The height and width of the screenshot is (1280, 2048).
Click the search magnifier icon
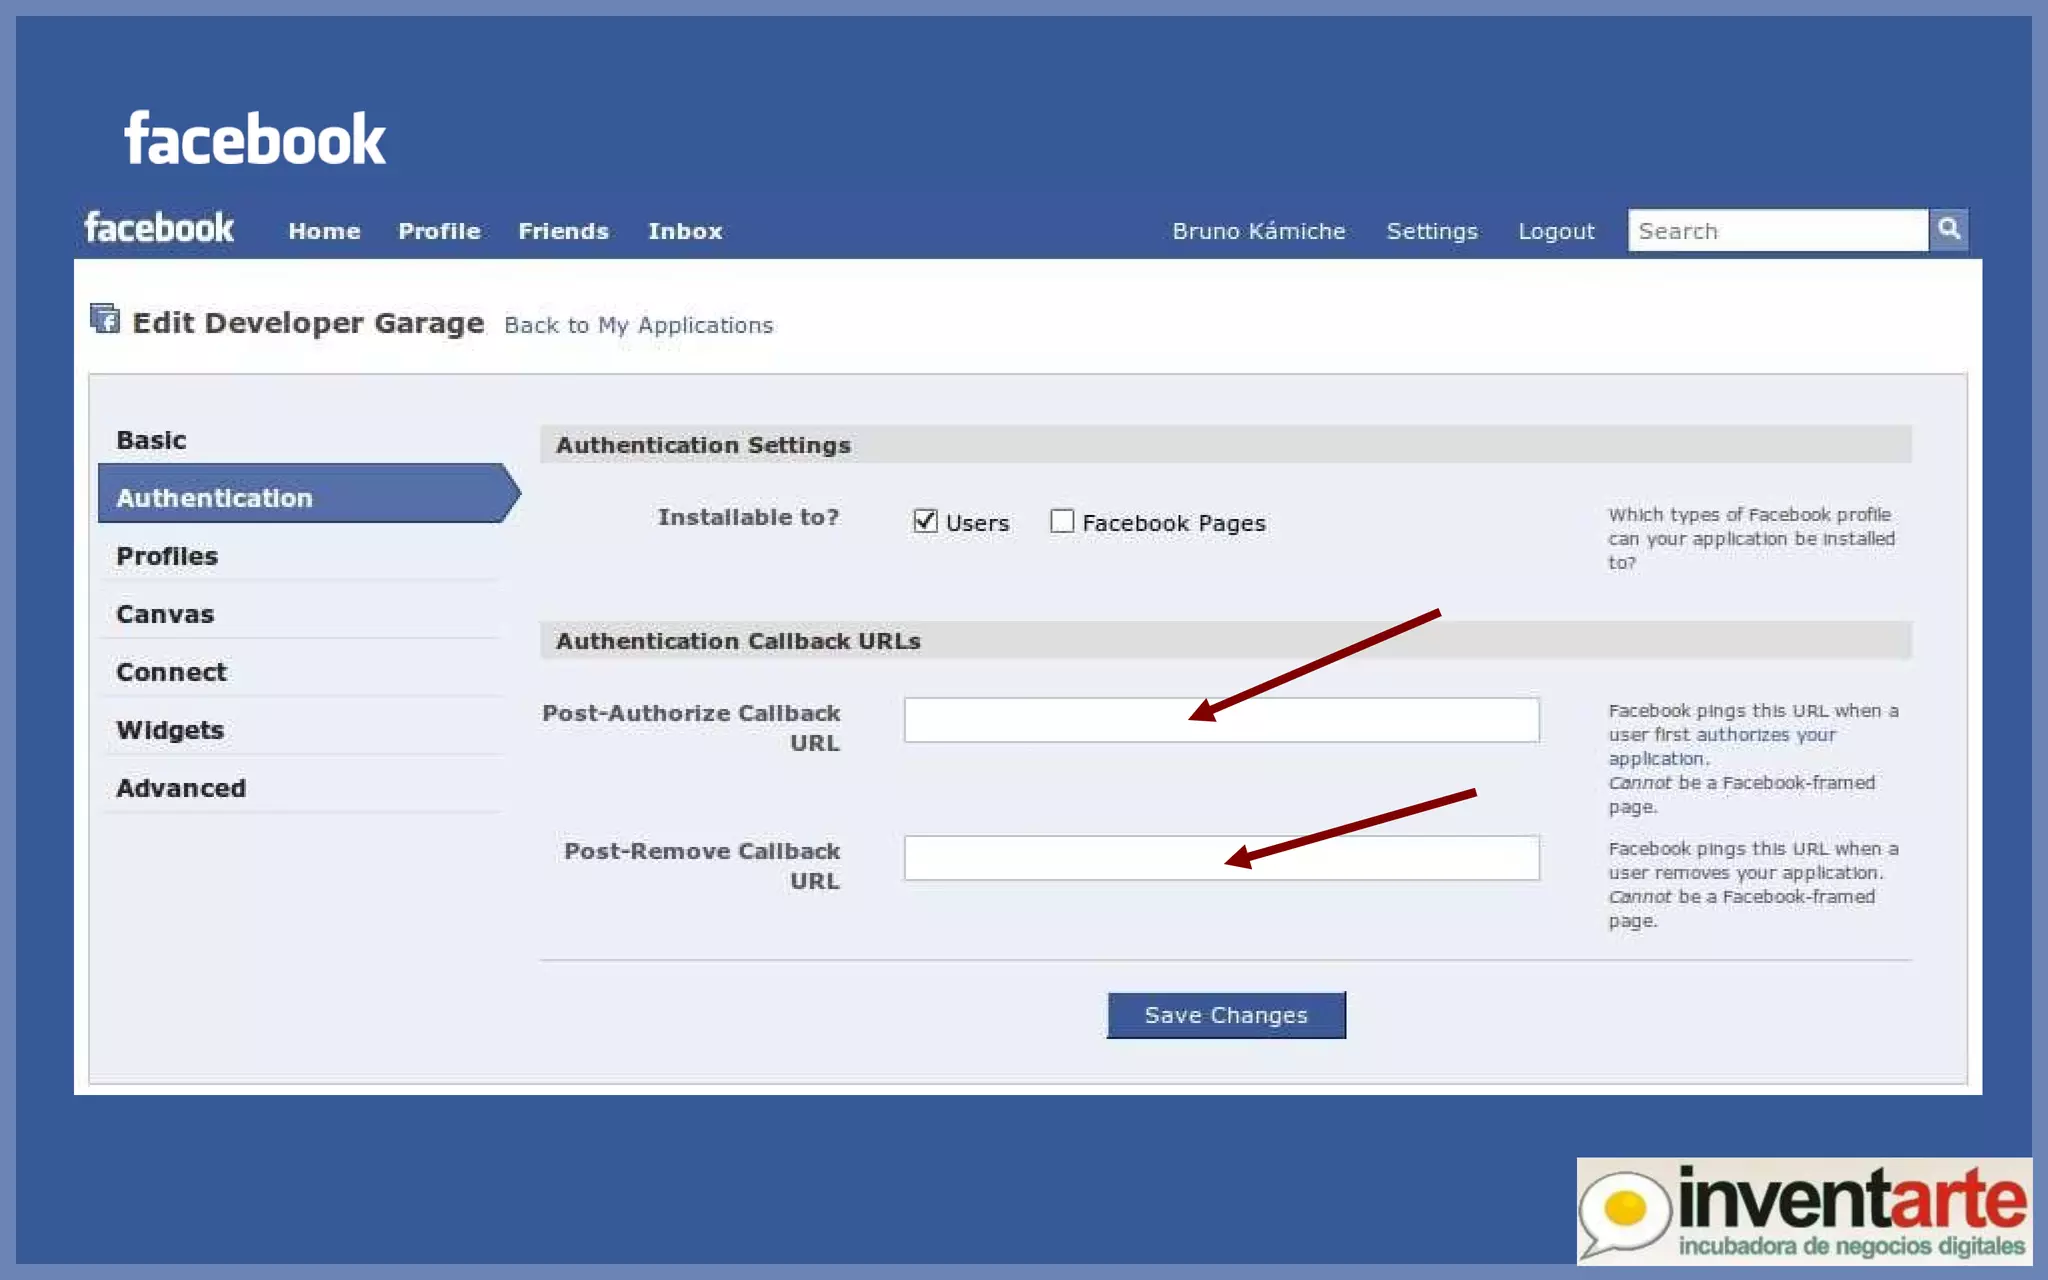[1948, 230]
